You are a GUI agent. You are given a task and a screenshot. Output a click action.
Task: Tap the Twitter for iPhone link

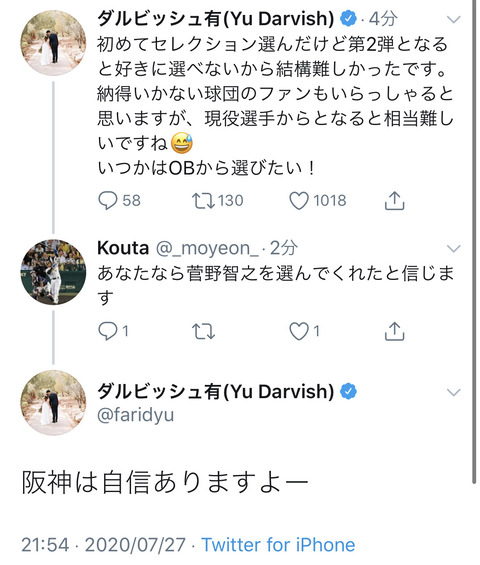[278, 544]
